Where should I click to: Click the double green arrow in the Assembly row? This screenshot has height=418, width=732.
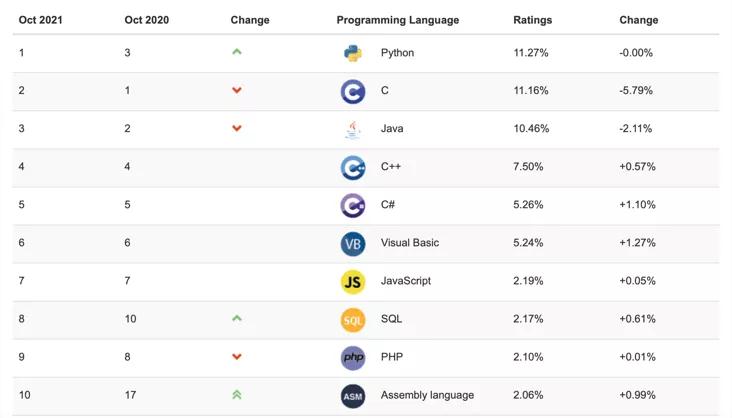237,394
